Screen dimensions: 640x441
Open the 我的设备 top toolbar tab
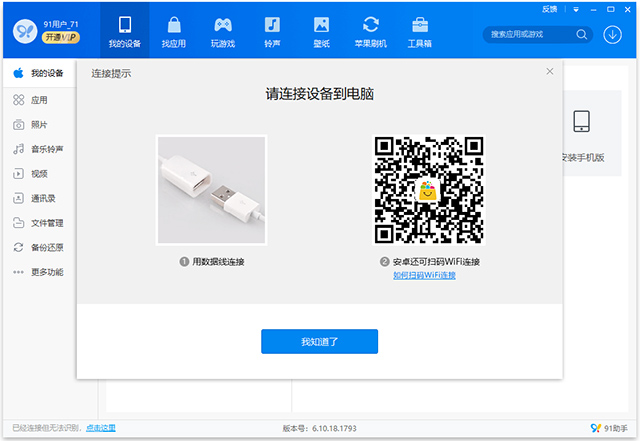point(125,31)
